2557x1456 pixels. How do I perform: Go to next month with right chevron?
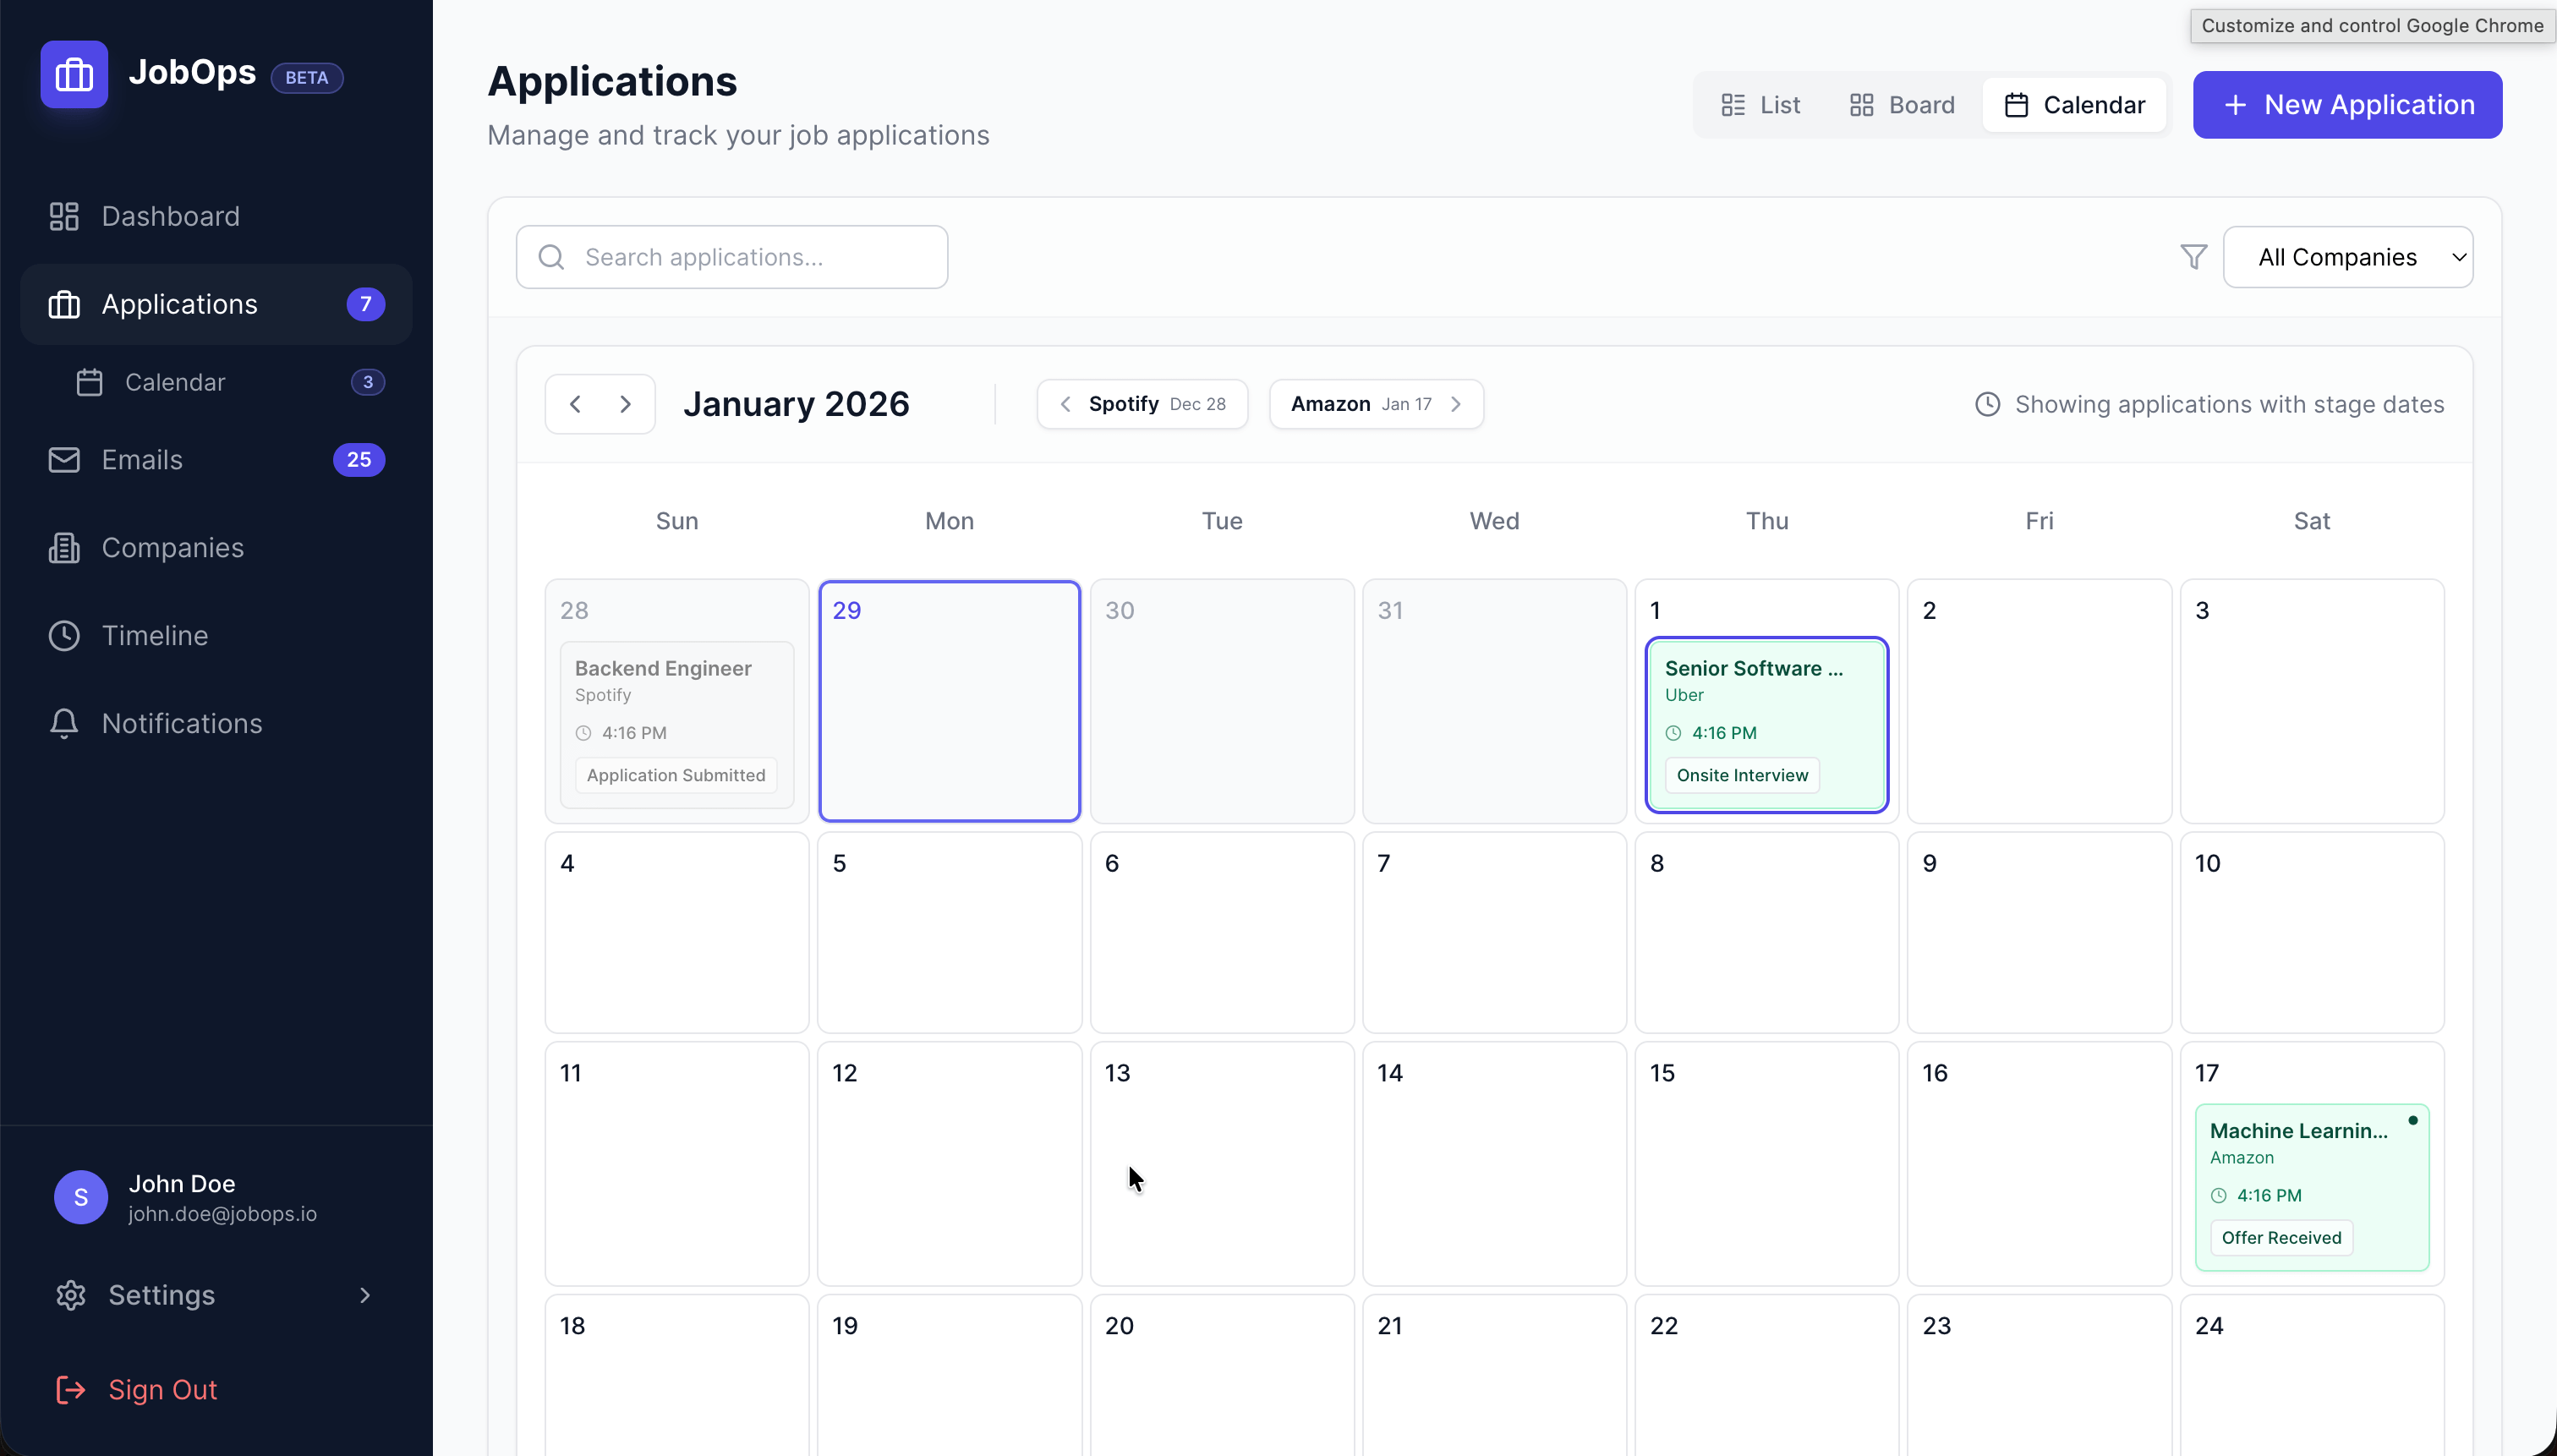pyautogui.click(x=626, y=404)
